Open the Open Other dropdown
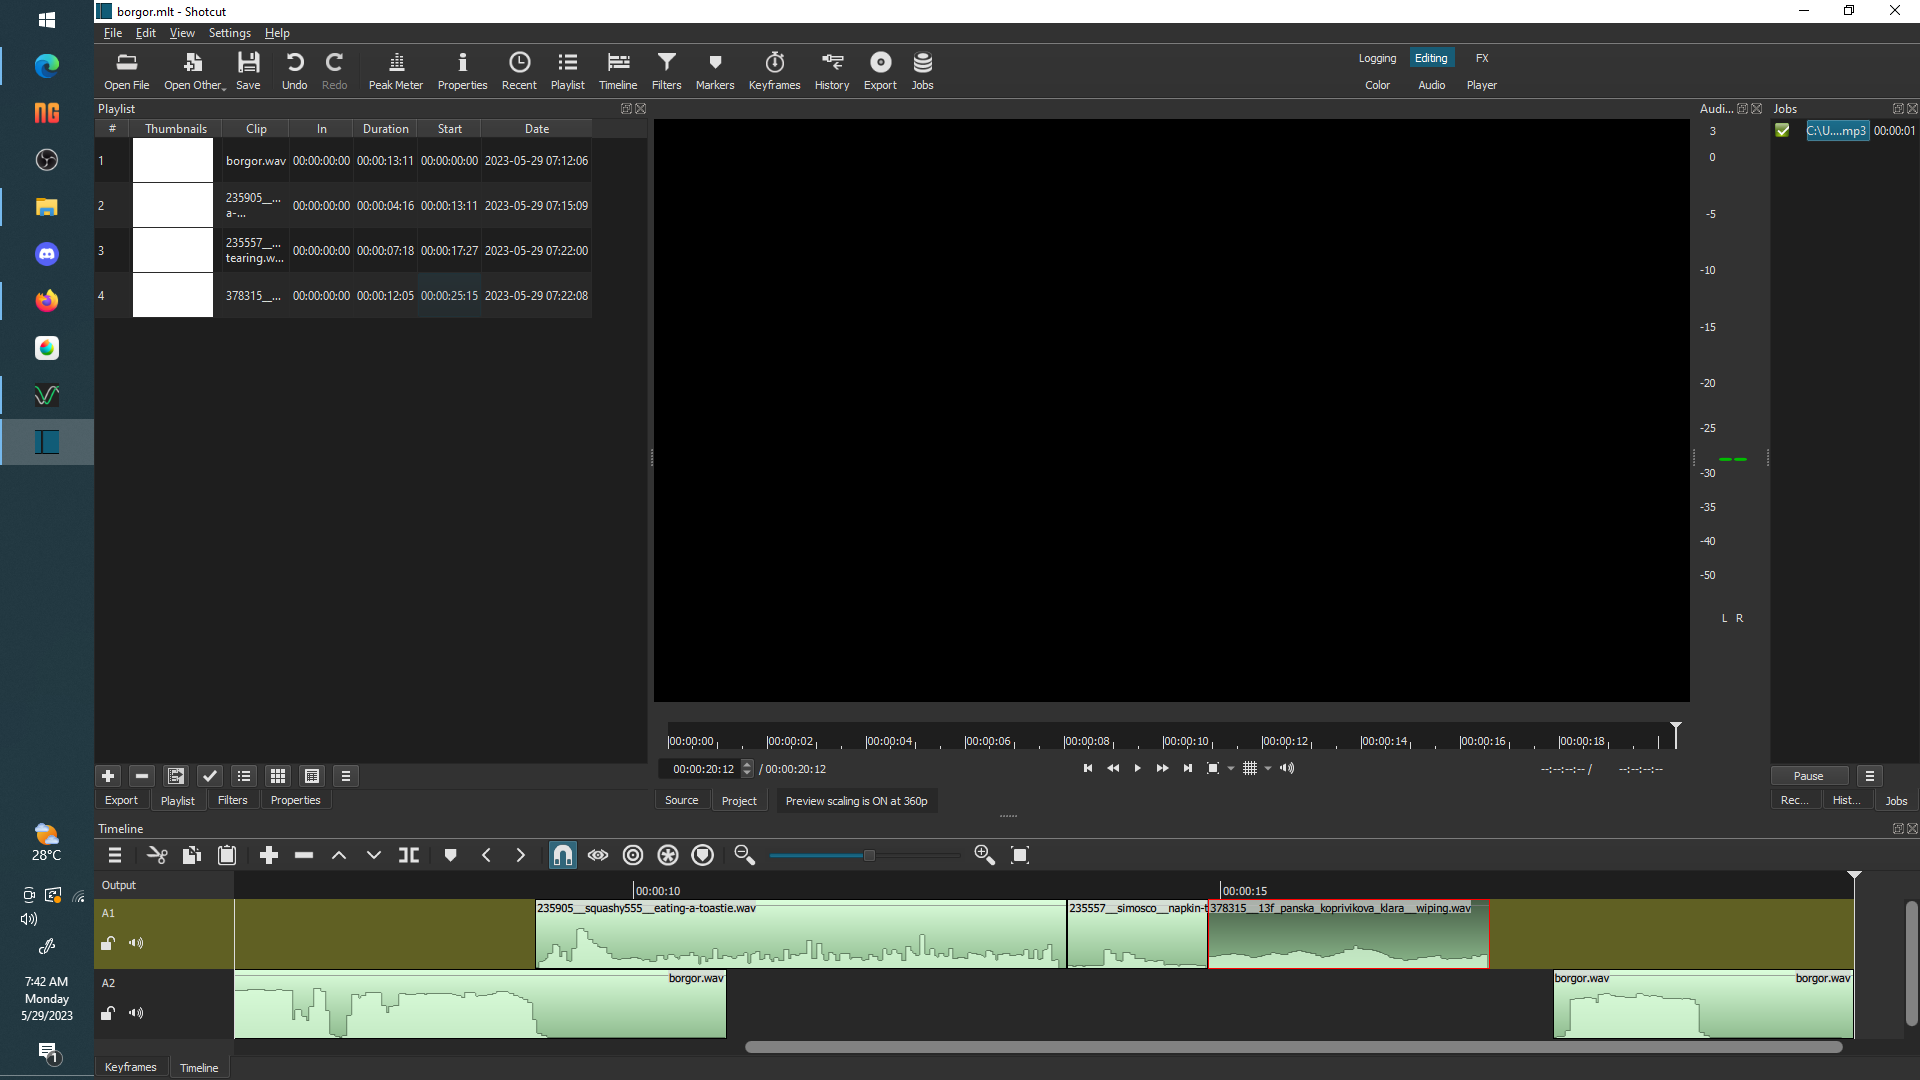 point(194,71)
